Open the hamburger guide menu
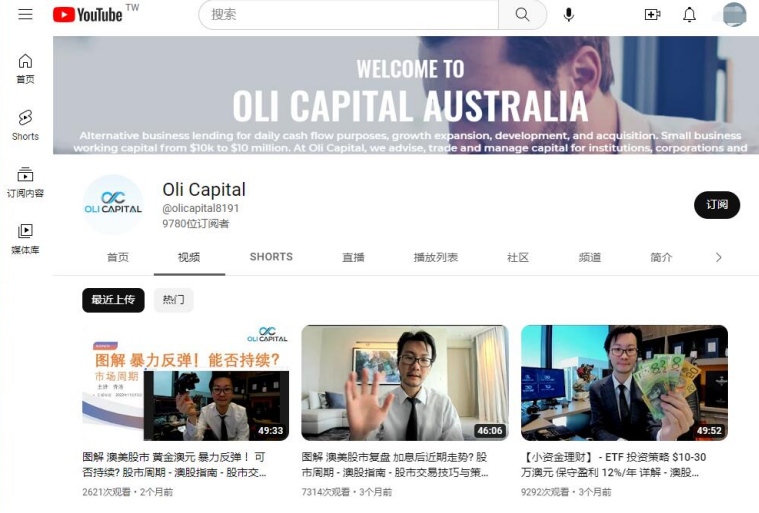The width and height of the screenshot is (759, 513). pos(25,14)
